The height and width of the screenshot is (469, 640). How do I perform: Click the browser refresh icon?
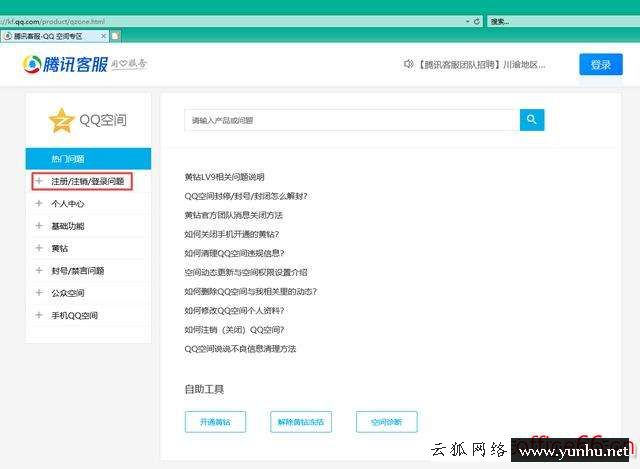click(476, 21)
